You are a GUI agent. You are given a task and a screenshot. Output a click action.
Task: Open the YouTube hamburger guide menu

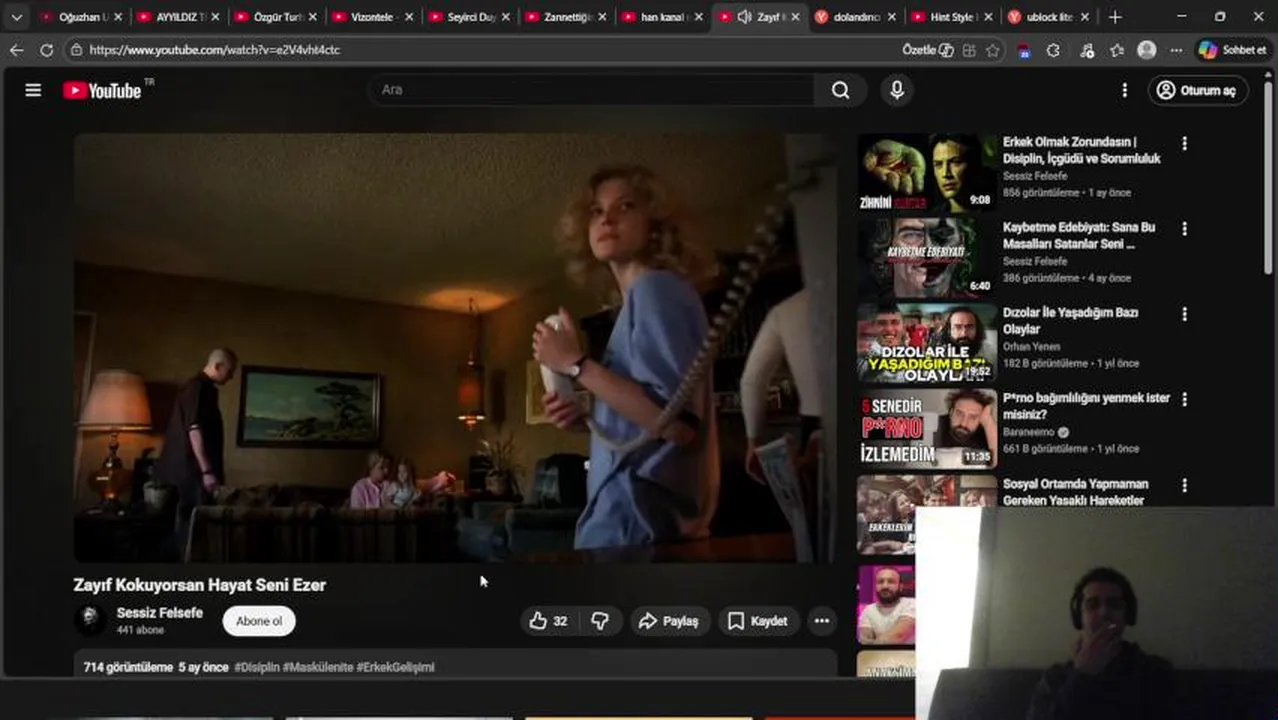tap(33, 90)
